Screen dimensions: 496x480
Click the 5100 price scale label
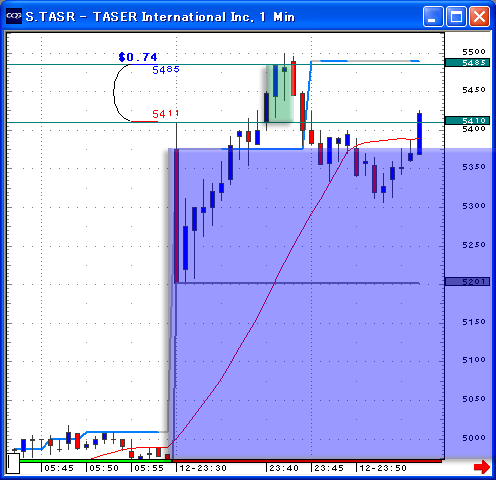click(474, 360)
